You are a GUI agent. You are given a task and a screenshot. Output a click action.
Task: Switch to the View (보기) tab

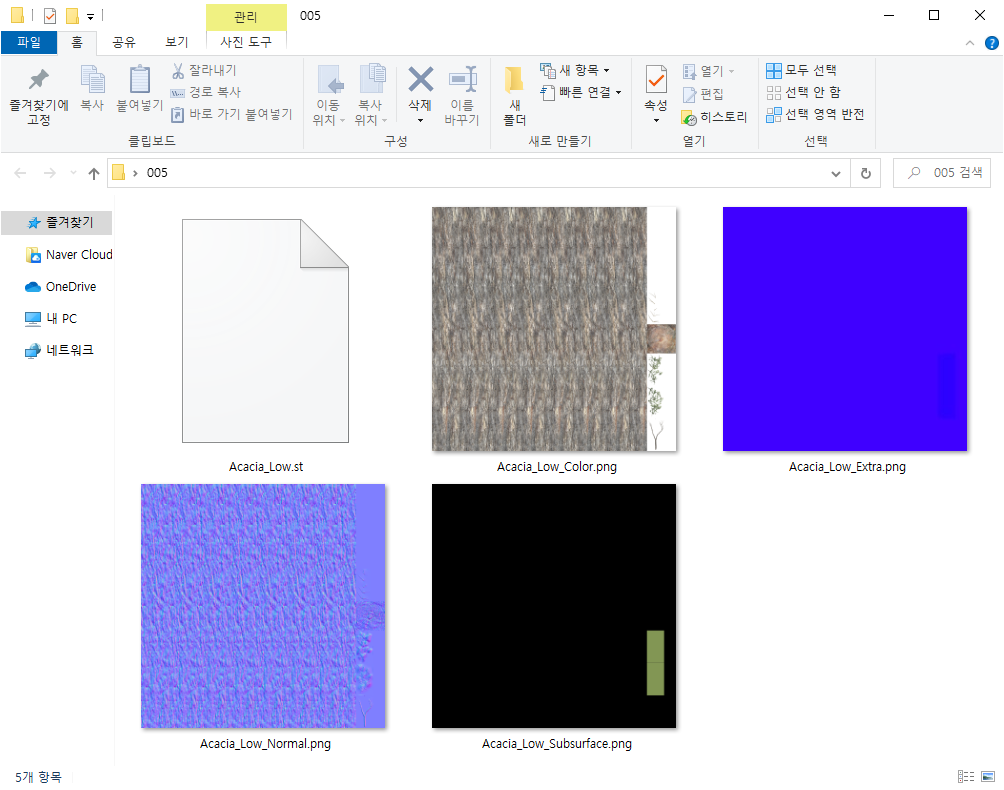point(177,42)
